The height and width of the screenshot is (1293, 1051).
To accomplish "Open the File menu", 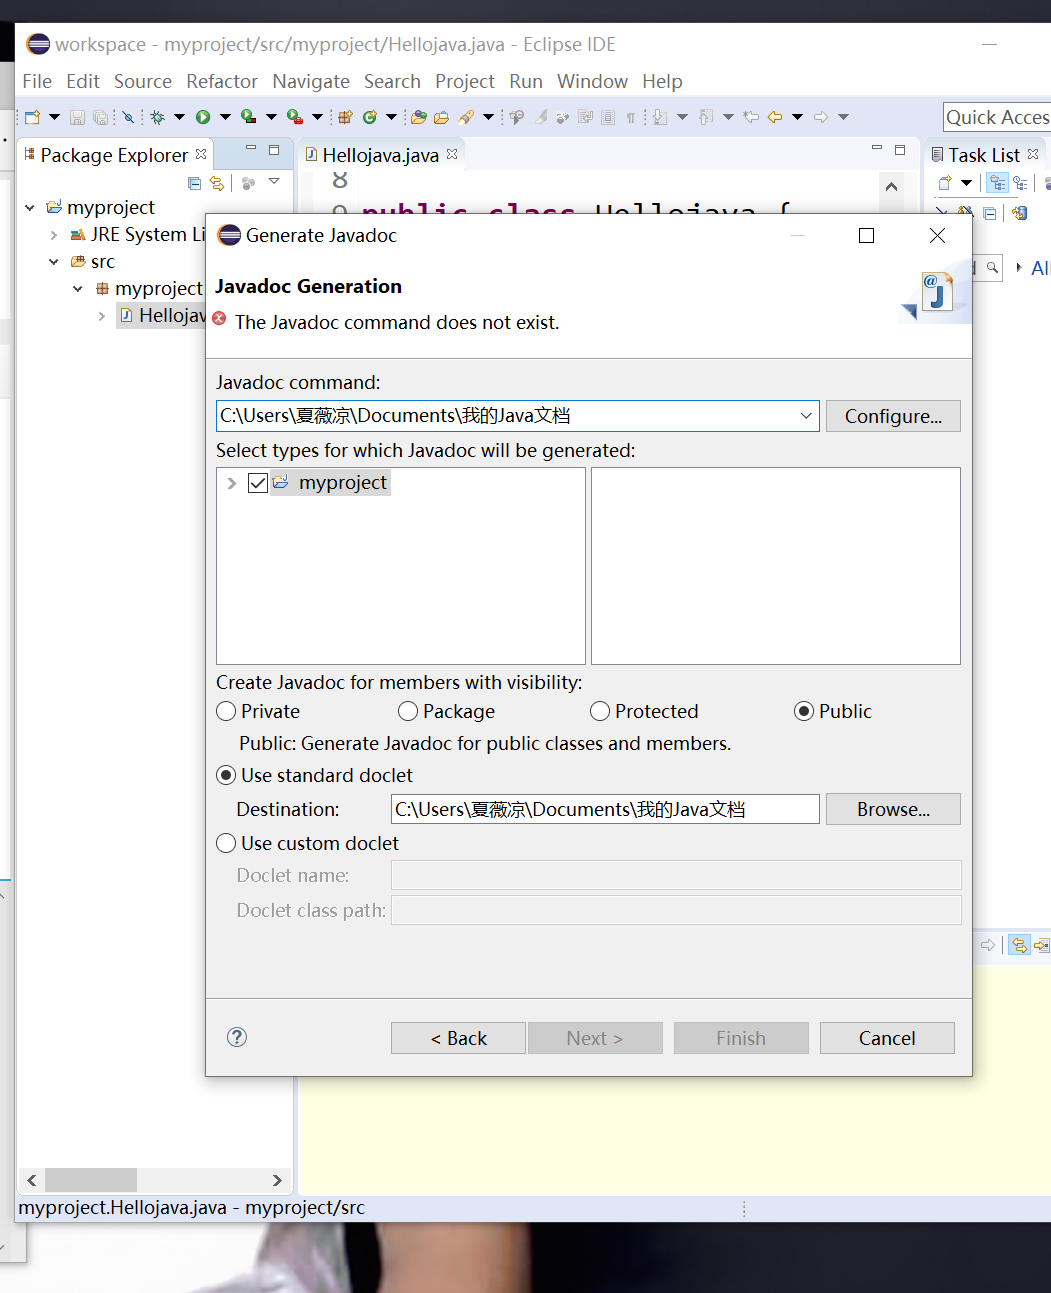I will click(x=37, y=81).
